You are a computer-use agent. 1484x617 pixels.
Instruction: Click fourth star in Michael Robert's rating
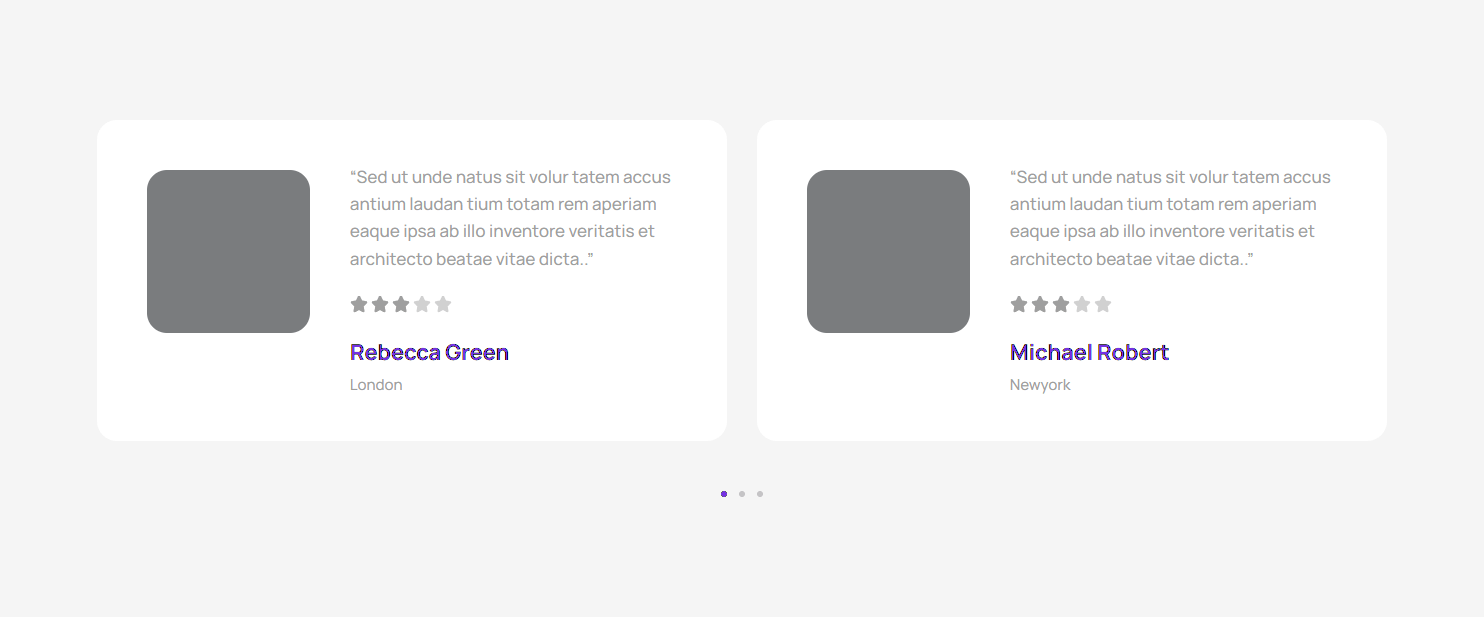click(x=1082, y=304)
